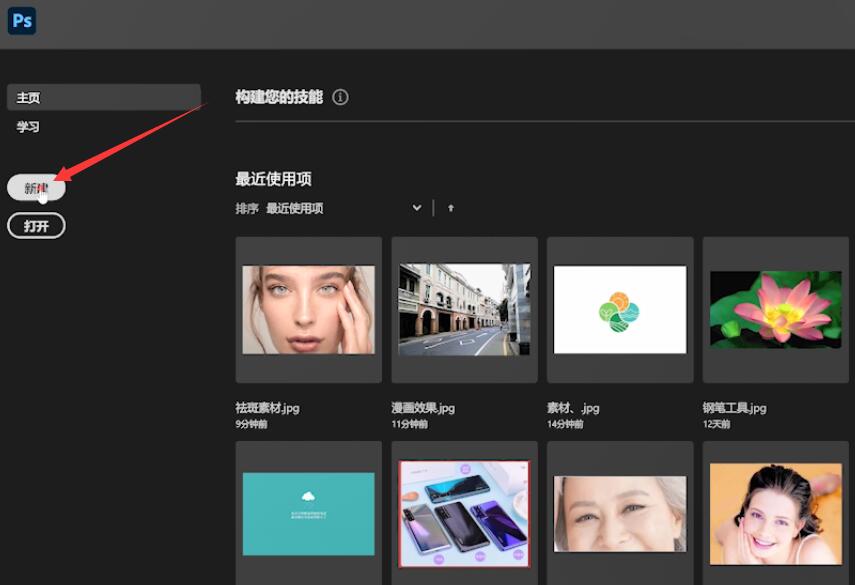The height and width of the screenshot is (585, 855).
Task: Click the file name 祛斑素材.jpg
Action: [x=267, y=408]
